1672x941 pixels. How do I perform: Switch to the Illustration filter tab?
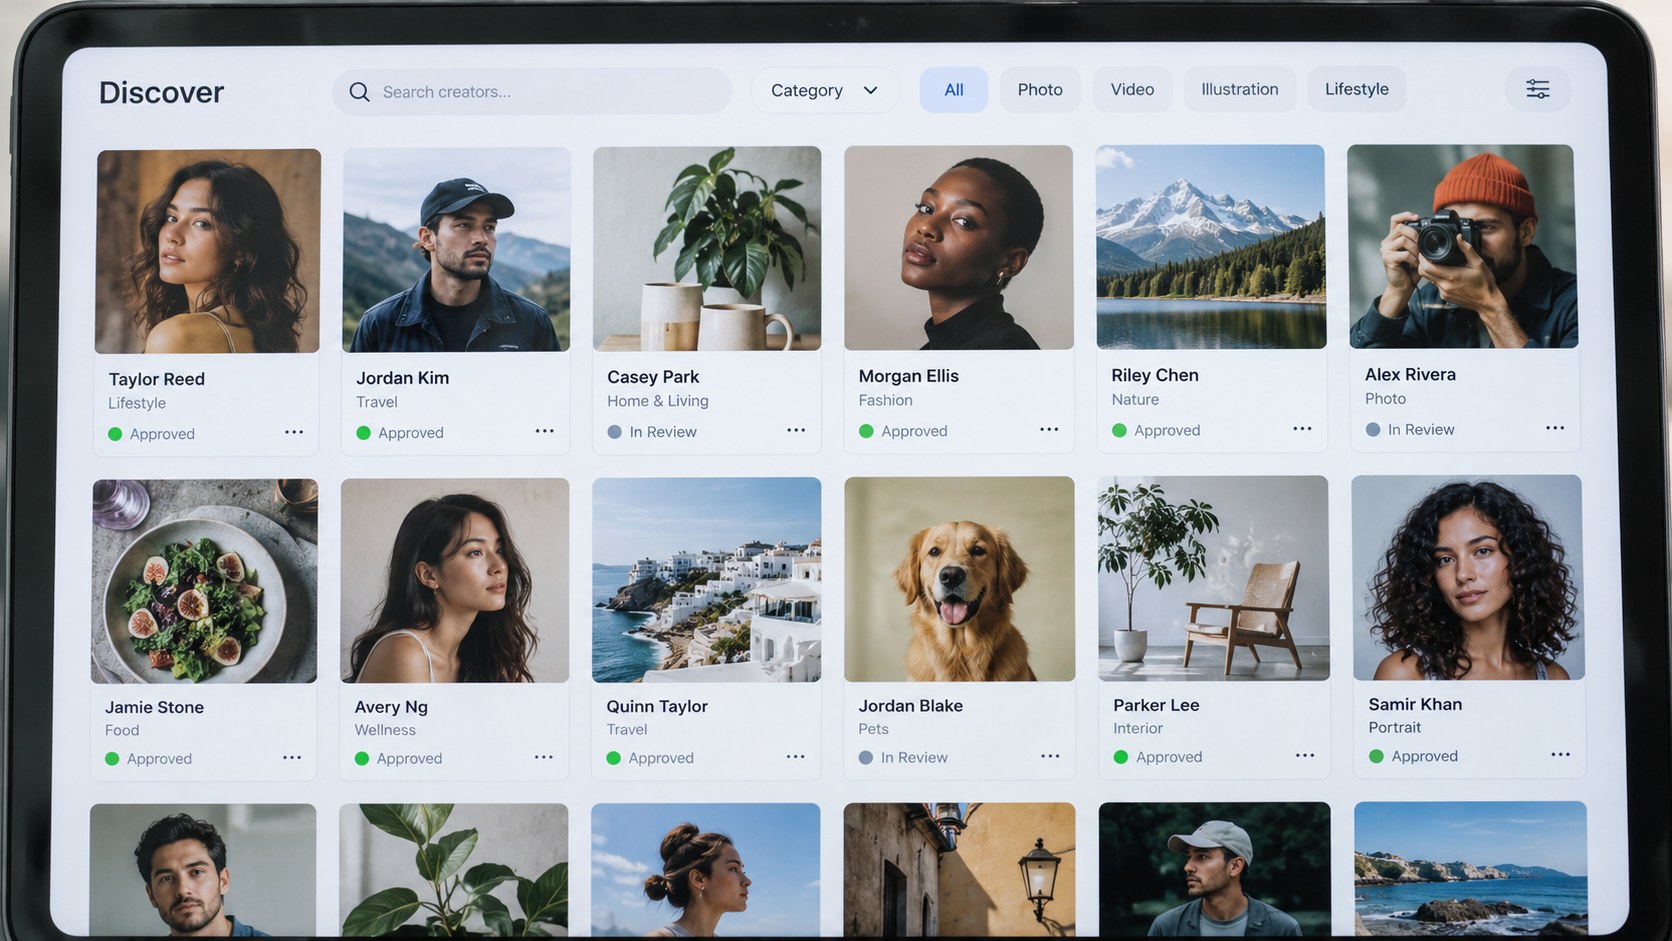tap(1240, 89)
